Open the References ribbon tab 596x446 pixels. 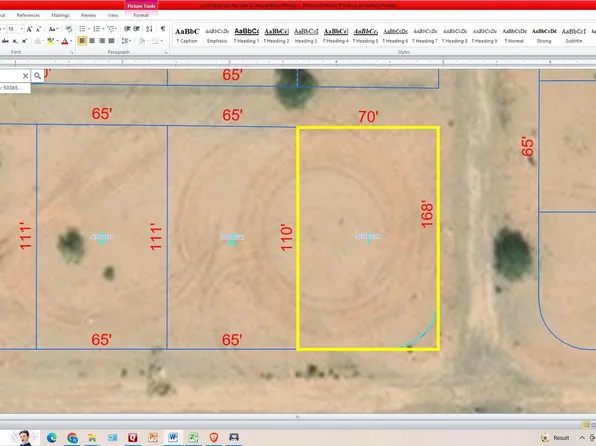(x=28, y=15)
